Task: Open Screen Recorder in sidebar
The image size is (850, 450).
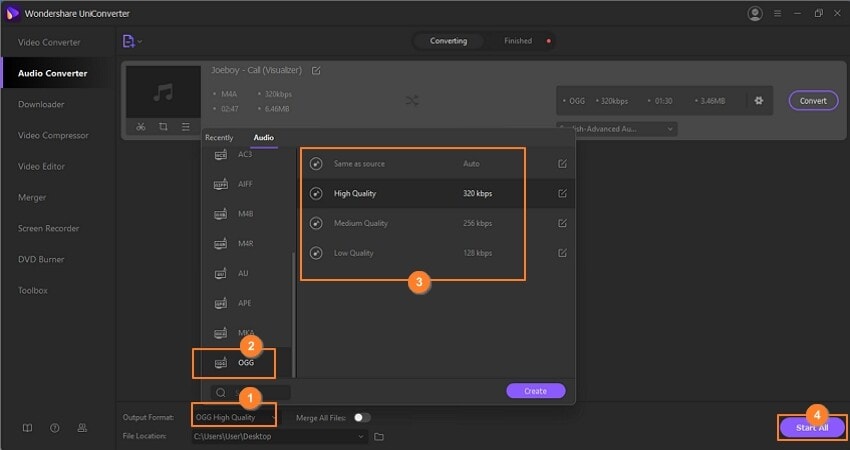Action: click(x=48, y=228)
